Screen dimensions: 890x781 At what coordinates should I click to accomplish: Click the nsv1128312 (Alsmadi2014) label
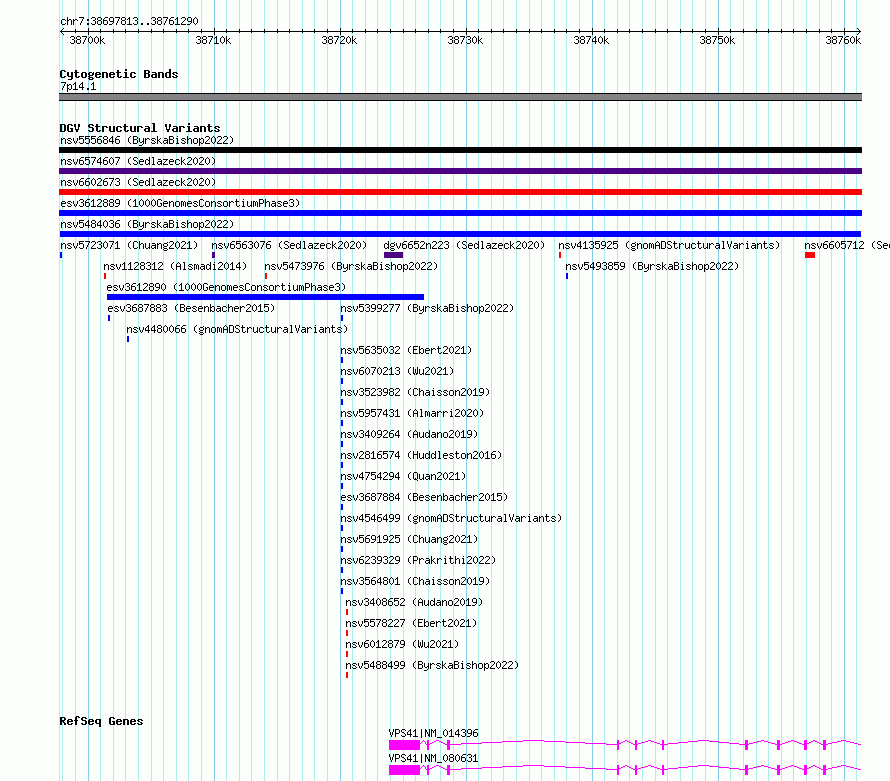coord(175,266)
